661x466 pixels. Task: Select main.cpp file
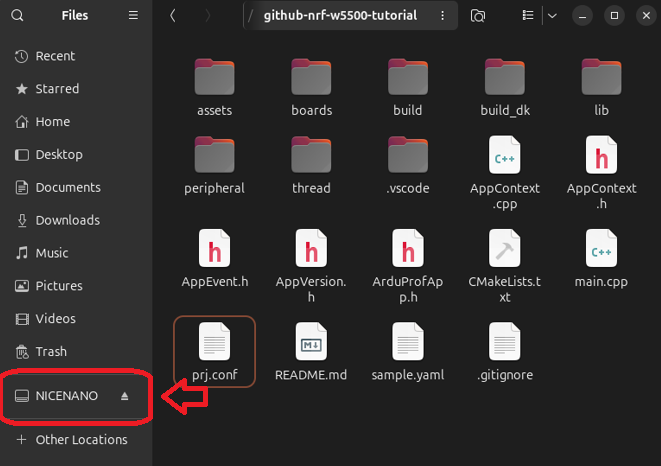click(602, 258)
